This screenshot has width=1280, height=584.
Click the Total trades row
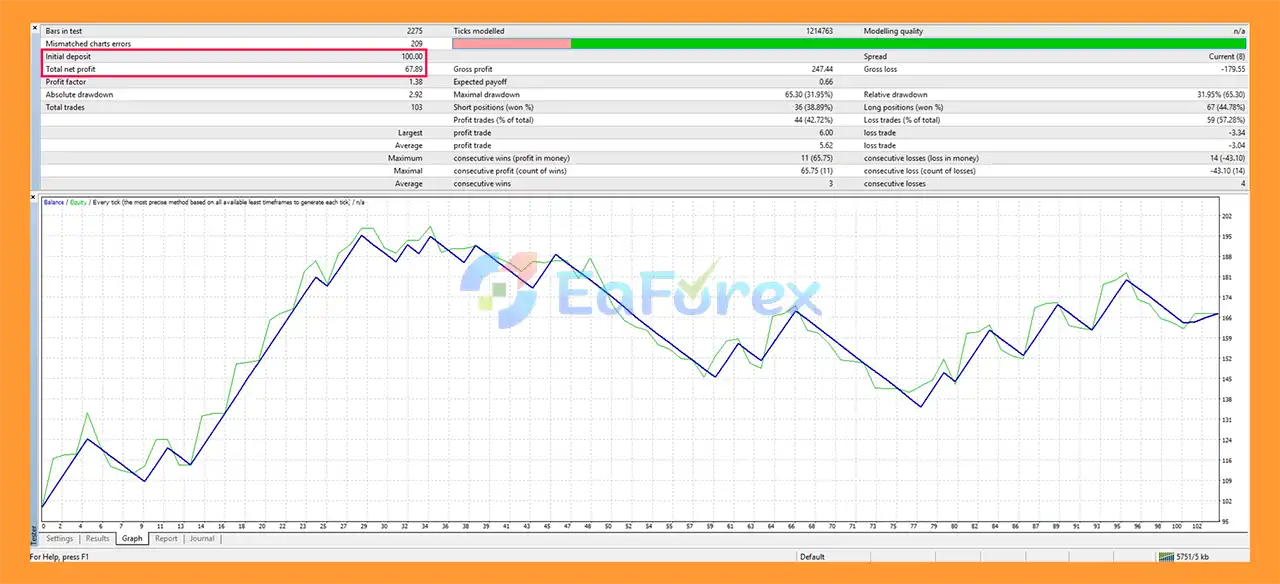[x=234, y=107]
